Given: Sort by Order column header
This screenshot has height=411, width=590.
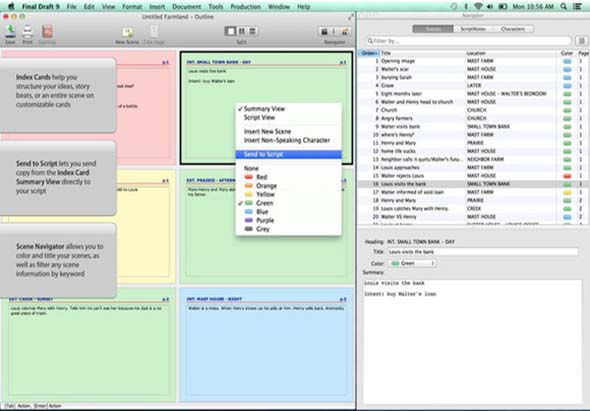Looking at the screenshot, I should [369, 53].
